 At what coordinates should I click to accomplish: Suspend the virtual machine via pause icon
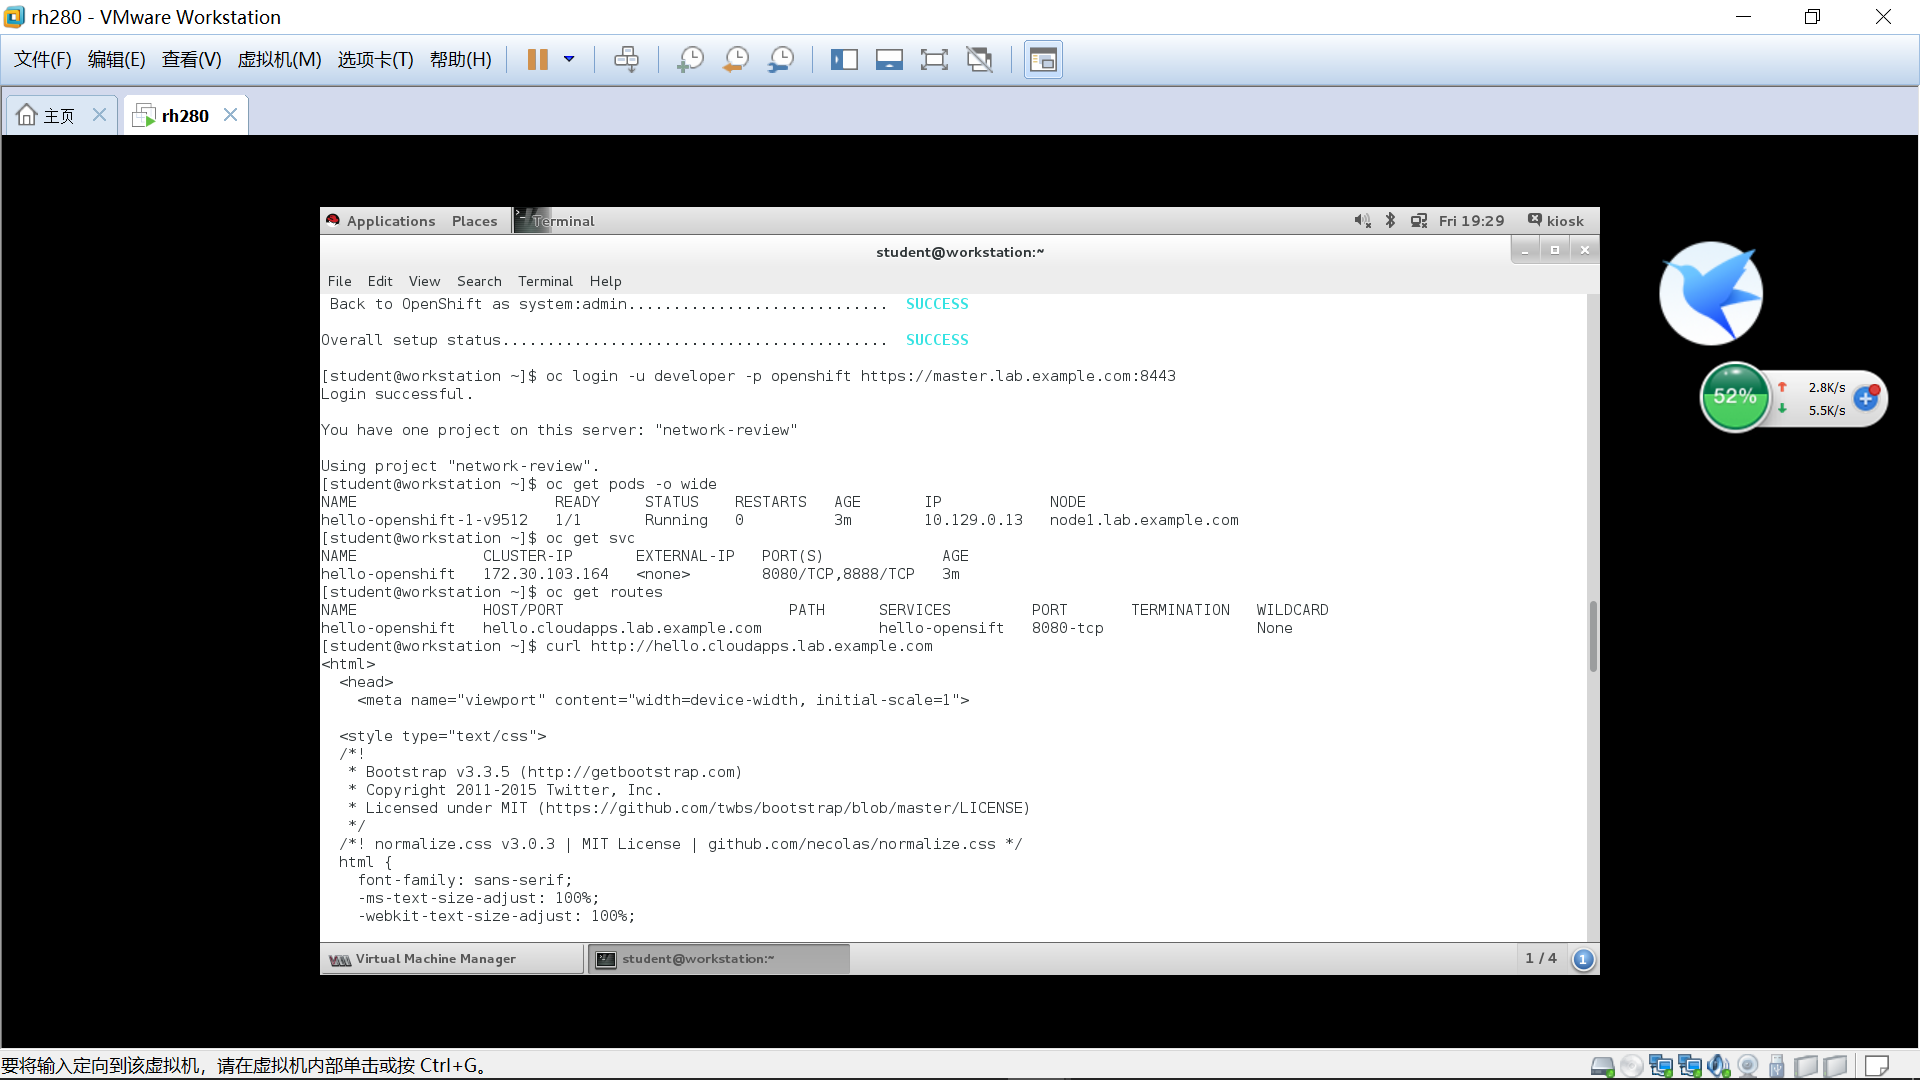537,59
